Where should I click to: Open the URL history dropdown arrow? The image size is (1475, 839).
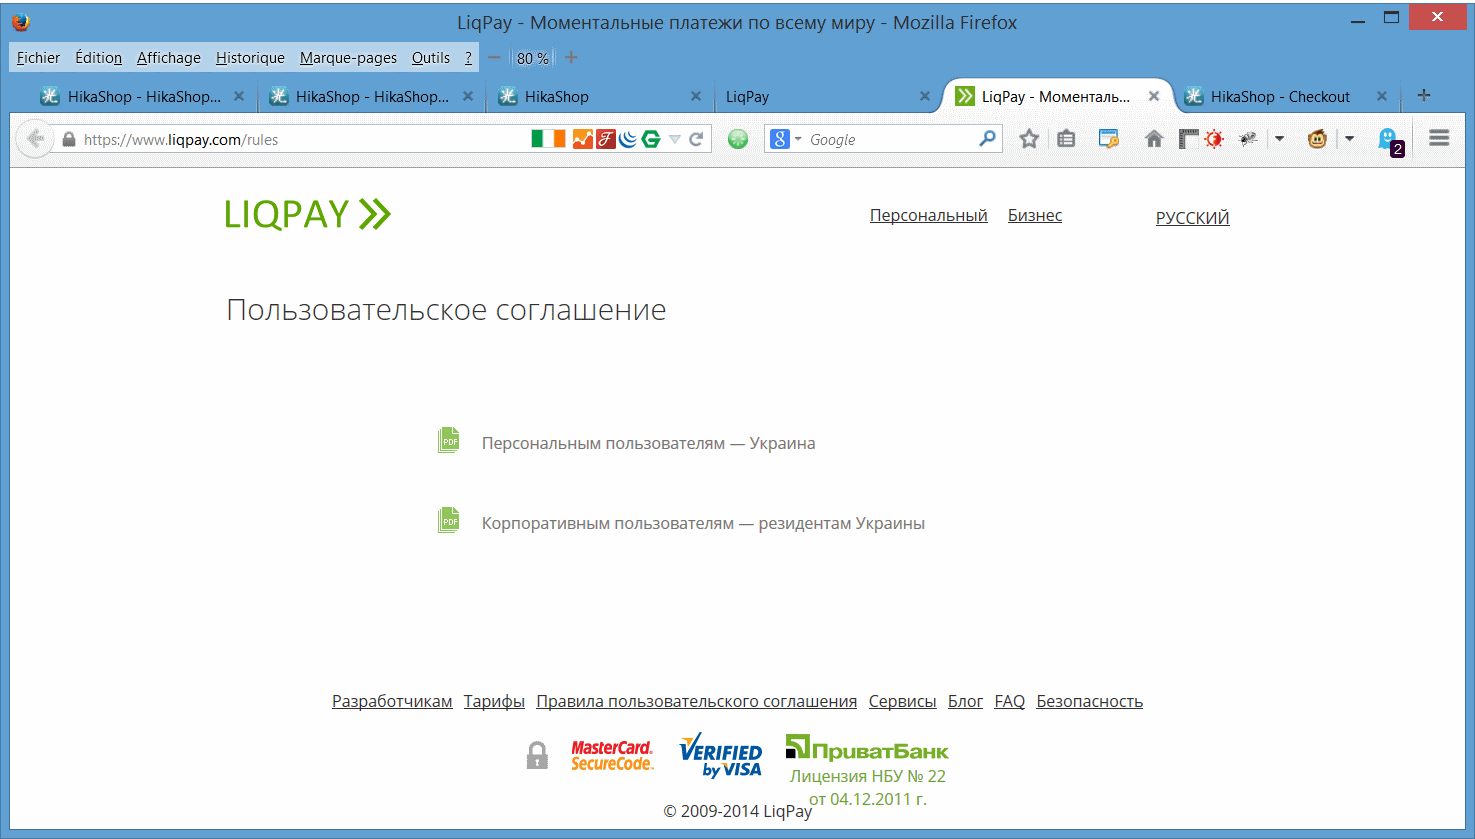click(x=675, y=139)
